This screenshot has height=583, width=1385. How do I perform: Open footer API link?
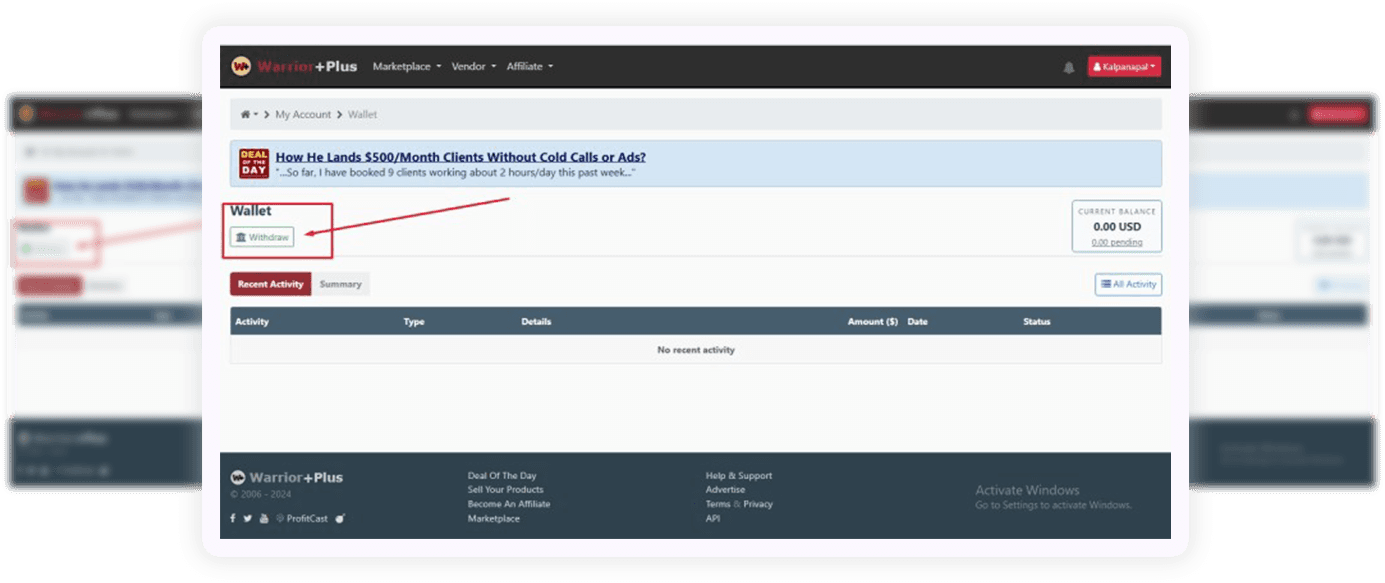coord(713,519)
